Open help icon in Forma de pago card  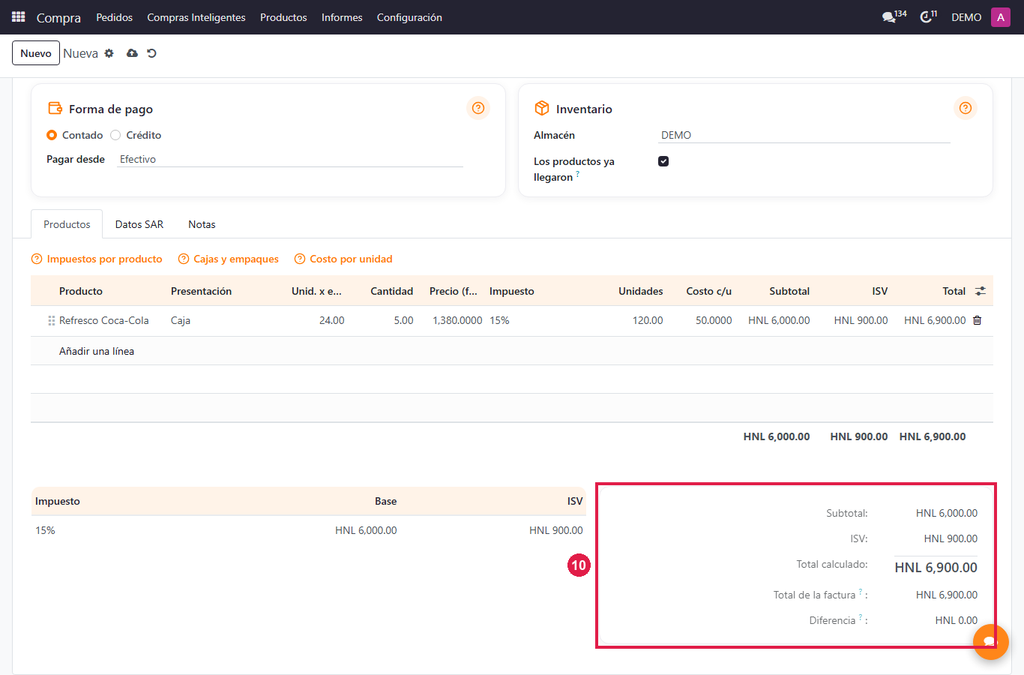[x=478, y=108]
